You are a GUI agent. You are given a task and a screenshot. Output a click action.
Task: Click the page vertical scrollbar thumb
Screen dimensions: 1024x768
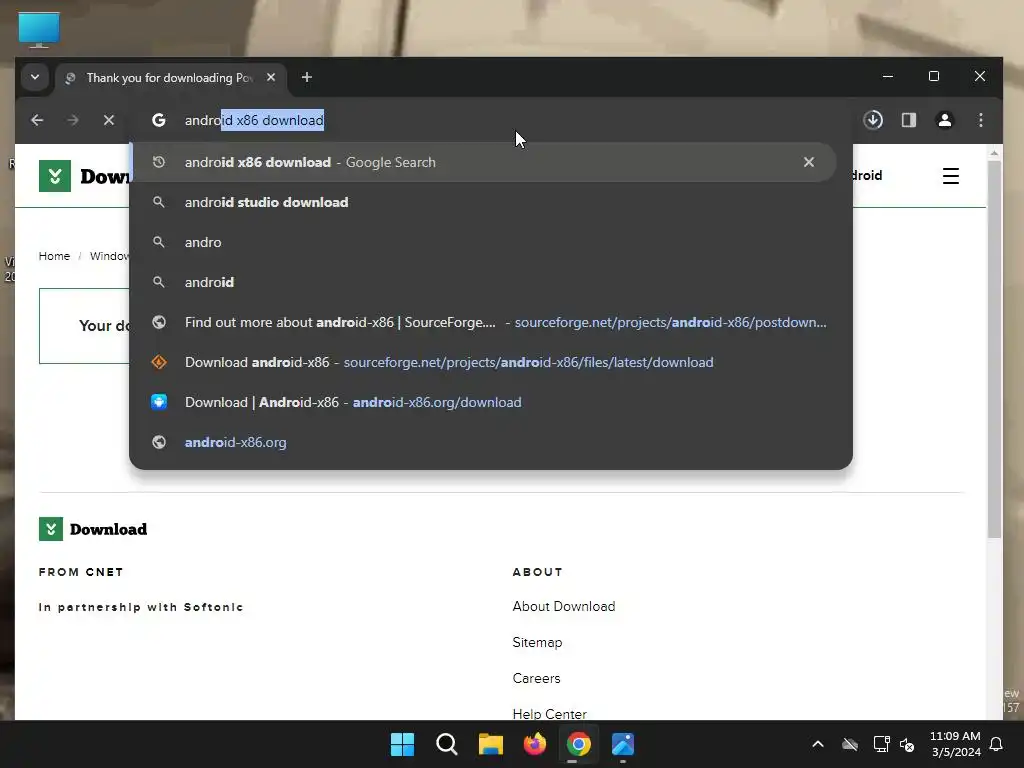click(x=994, y=349)
